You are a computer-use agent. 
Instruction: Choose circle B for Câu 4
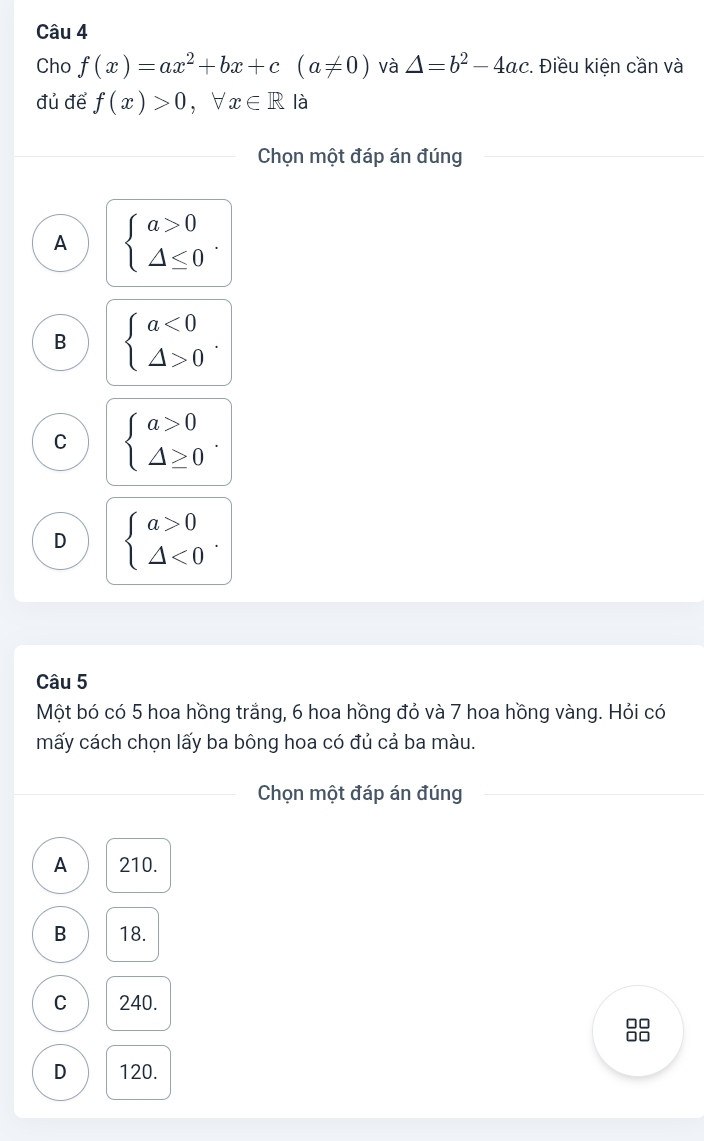click(61, 342)
